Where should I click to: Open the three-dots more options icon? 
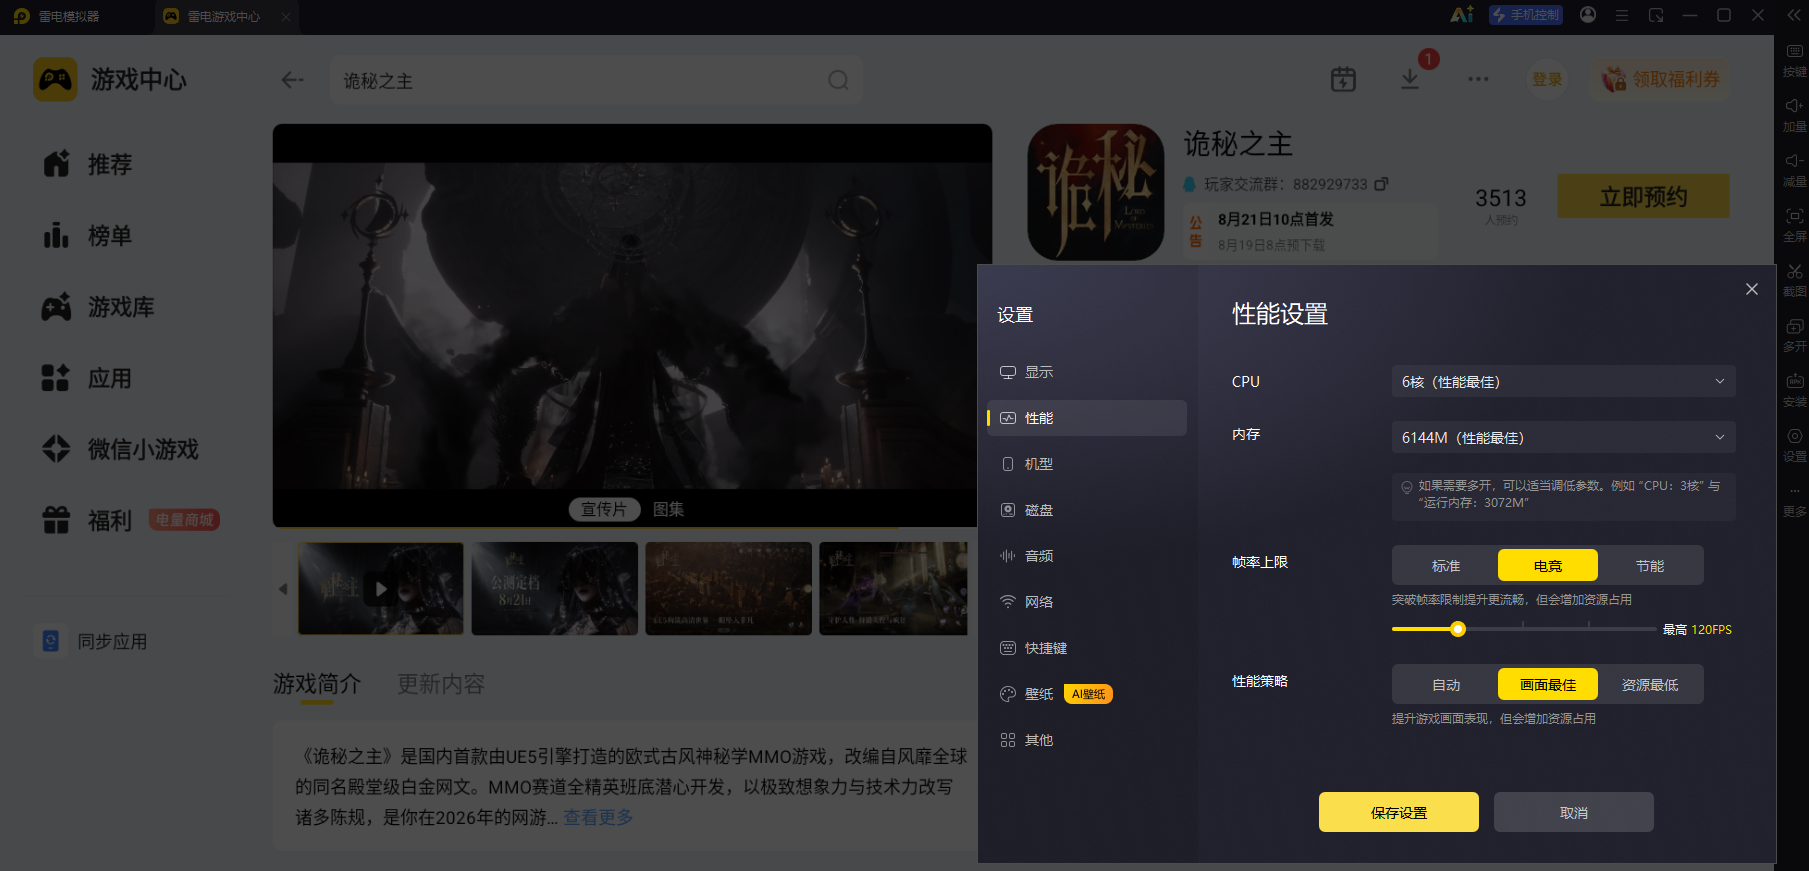point(1478,79)
